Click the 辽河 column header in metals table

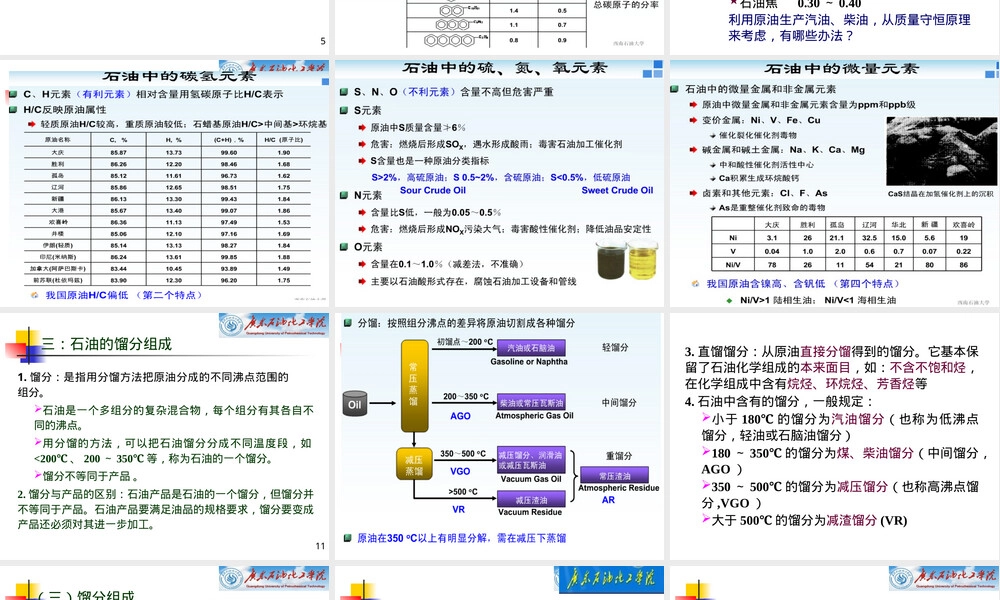tap(869, 224)
